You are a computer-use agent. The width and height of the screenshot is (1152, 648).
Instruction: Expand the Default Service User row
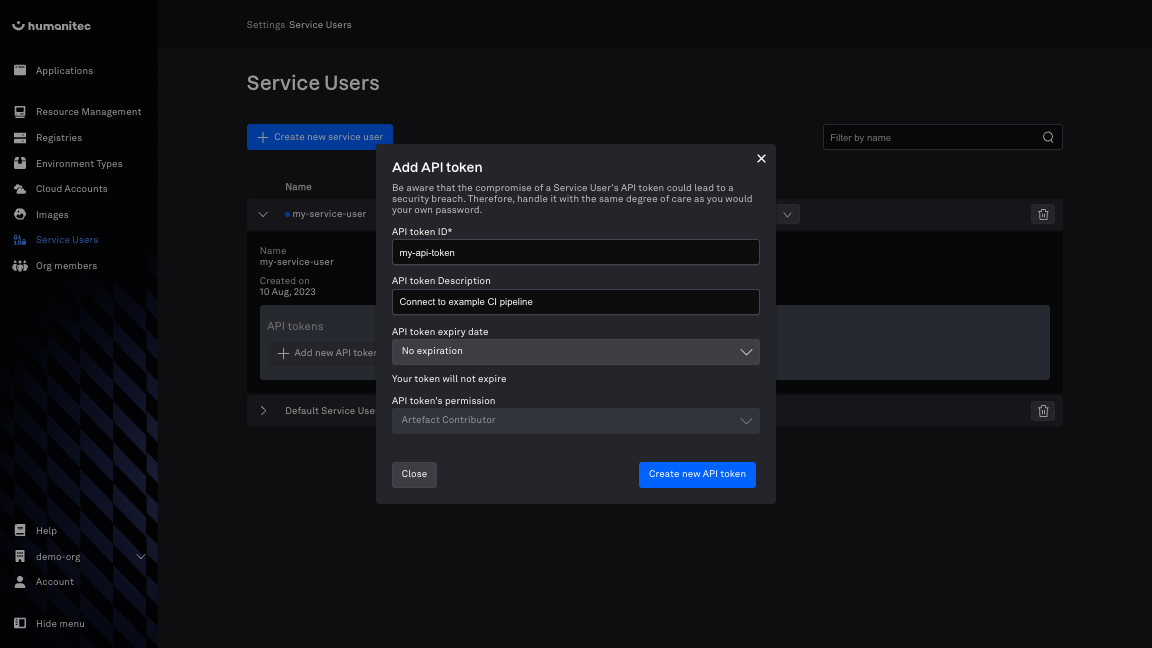pyautogui.click(x=264, y=411)
